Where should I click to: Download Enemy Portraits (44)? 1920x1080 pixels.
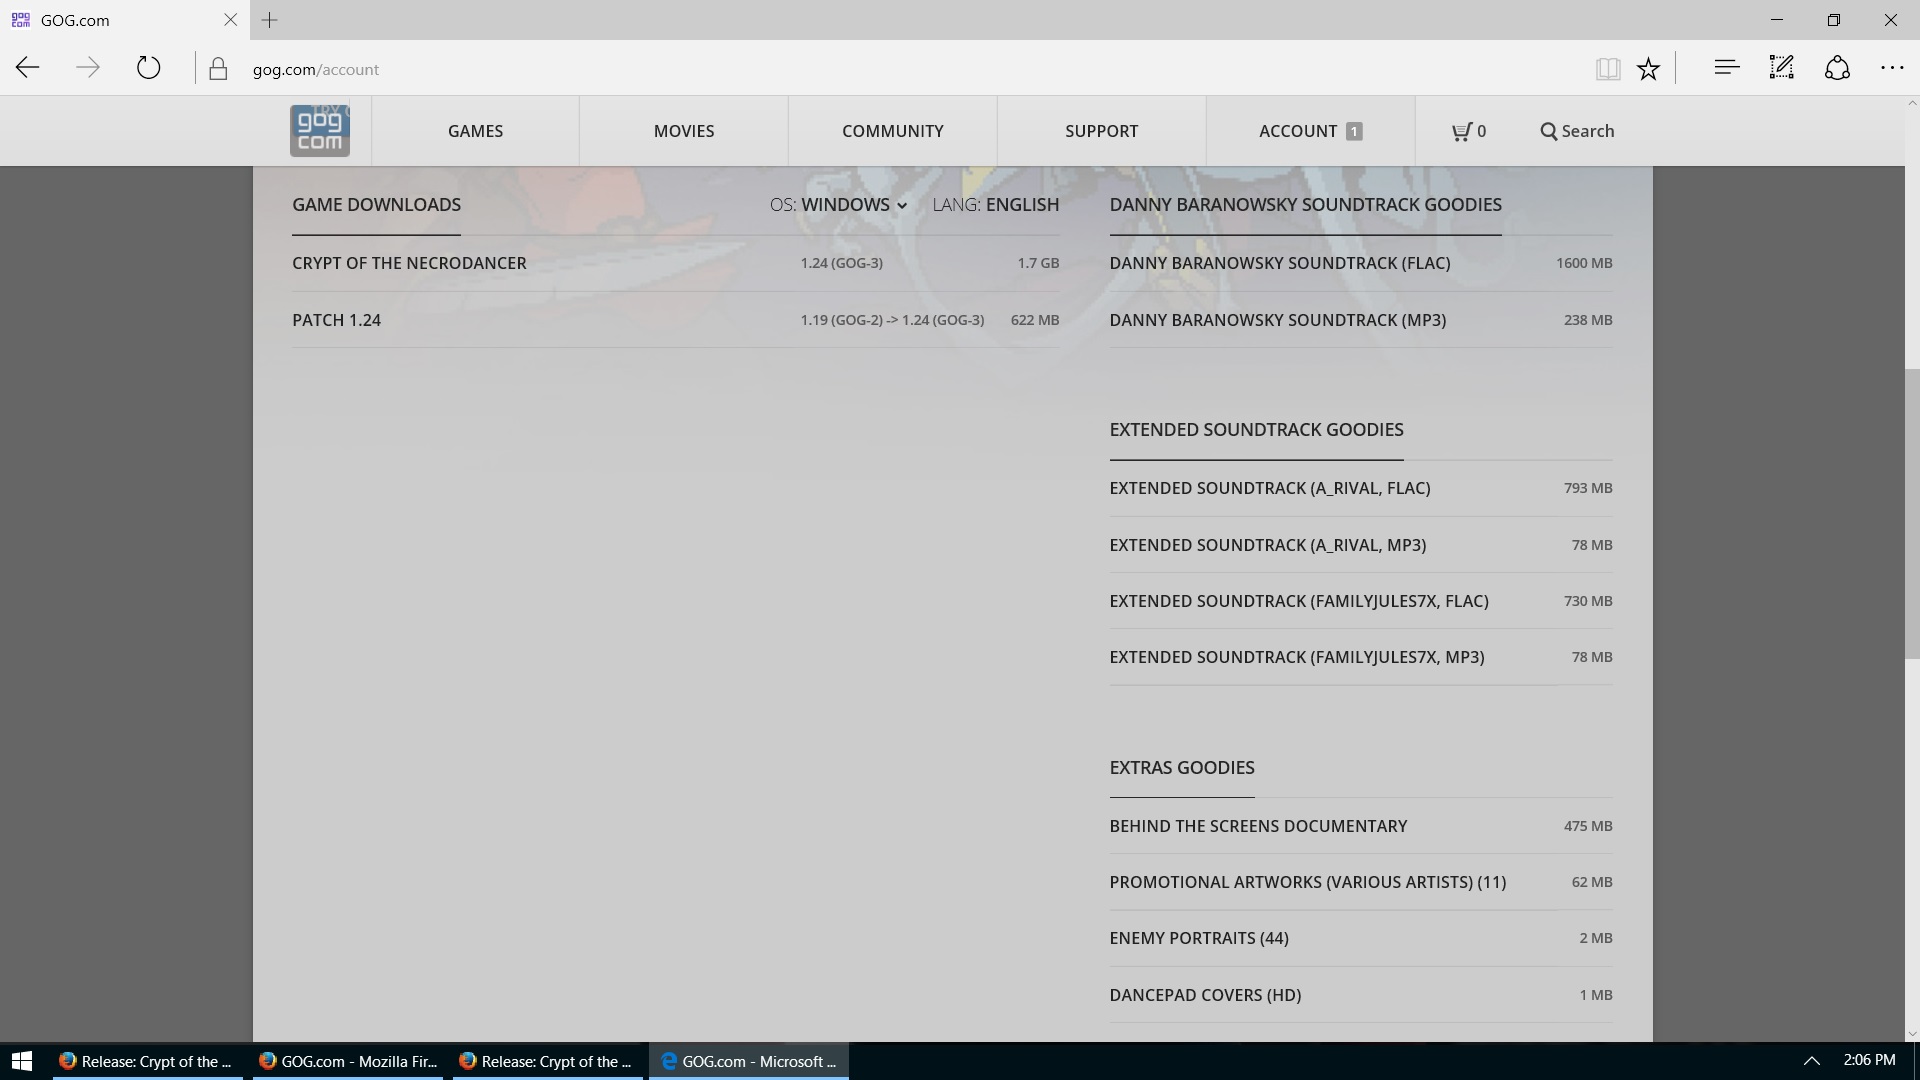[x=1360, y=938]
